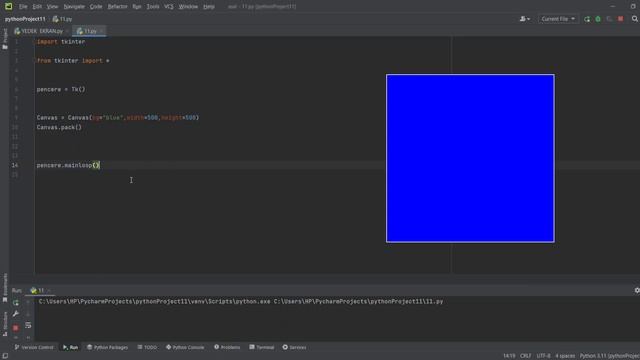Image resolution: width=640 pixels, height=360 pixels.
Task: Select 11.py in the breadcrumb bar
Action: coord(62,19)
